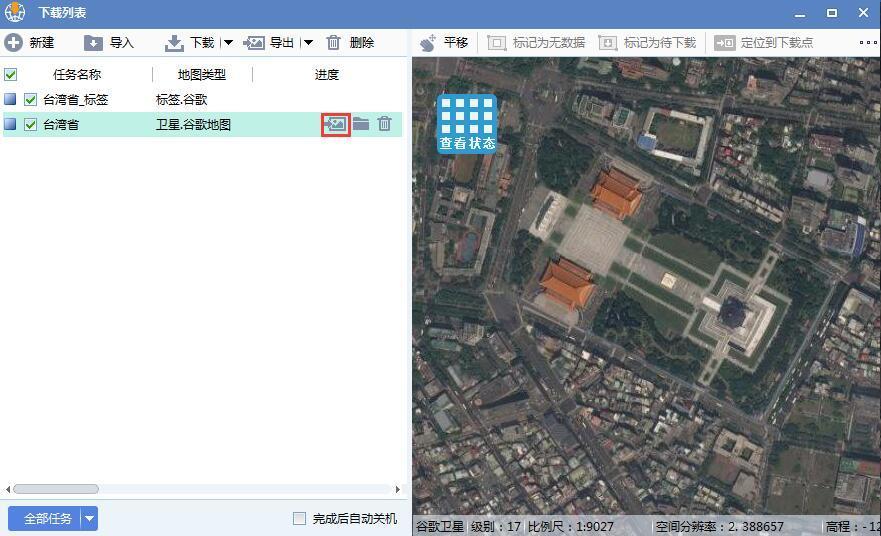Maximize the 下载列表 window

832,13
